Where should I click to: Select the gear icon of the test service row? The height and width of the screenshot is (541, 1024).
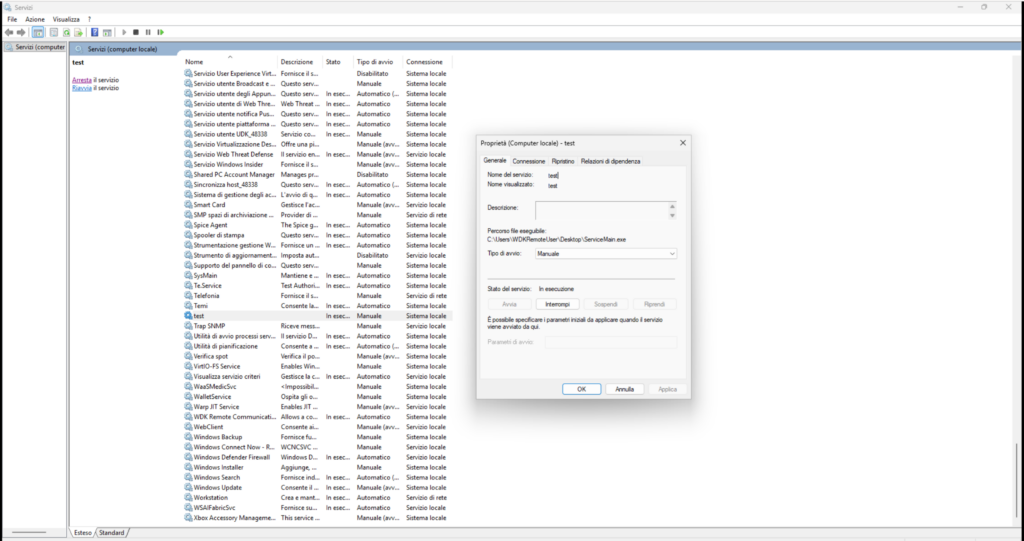click(x=188, y=316)
